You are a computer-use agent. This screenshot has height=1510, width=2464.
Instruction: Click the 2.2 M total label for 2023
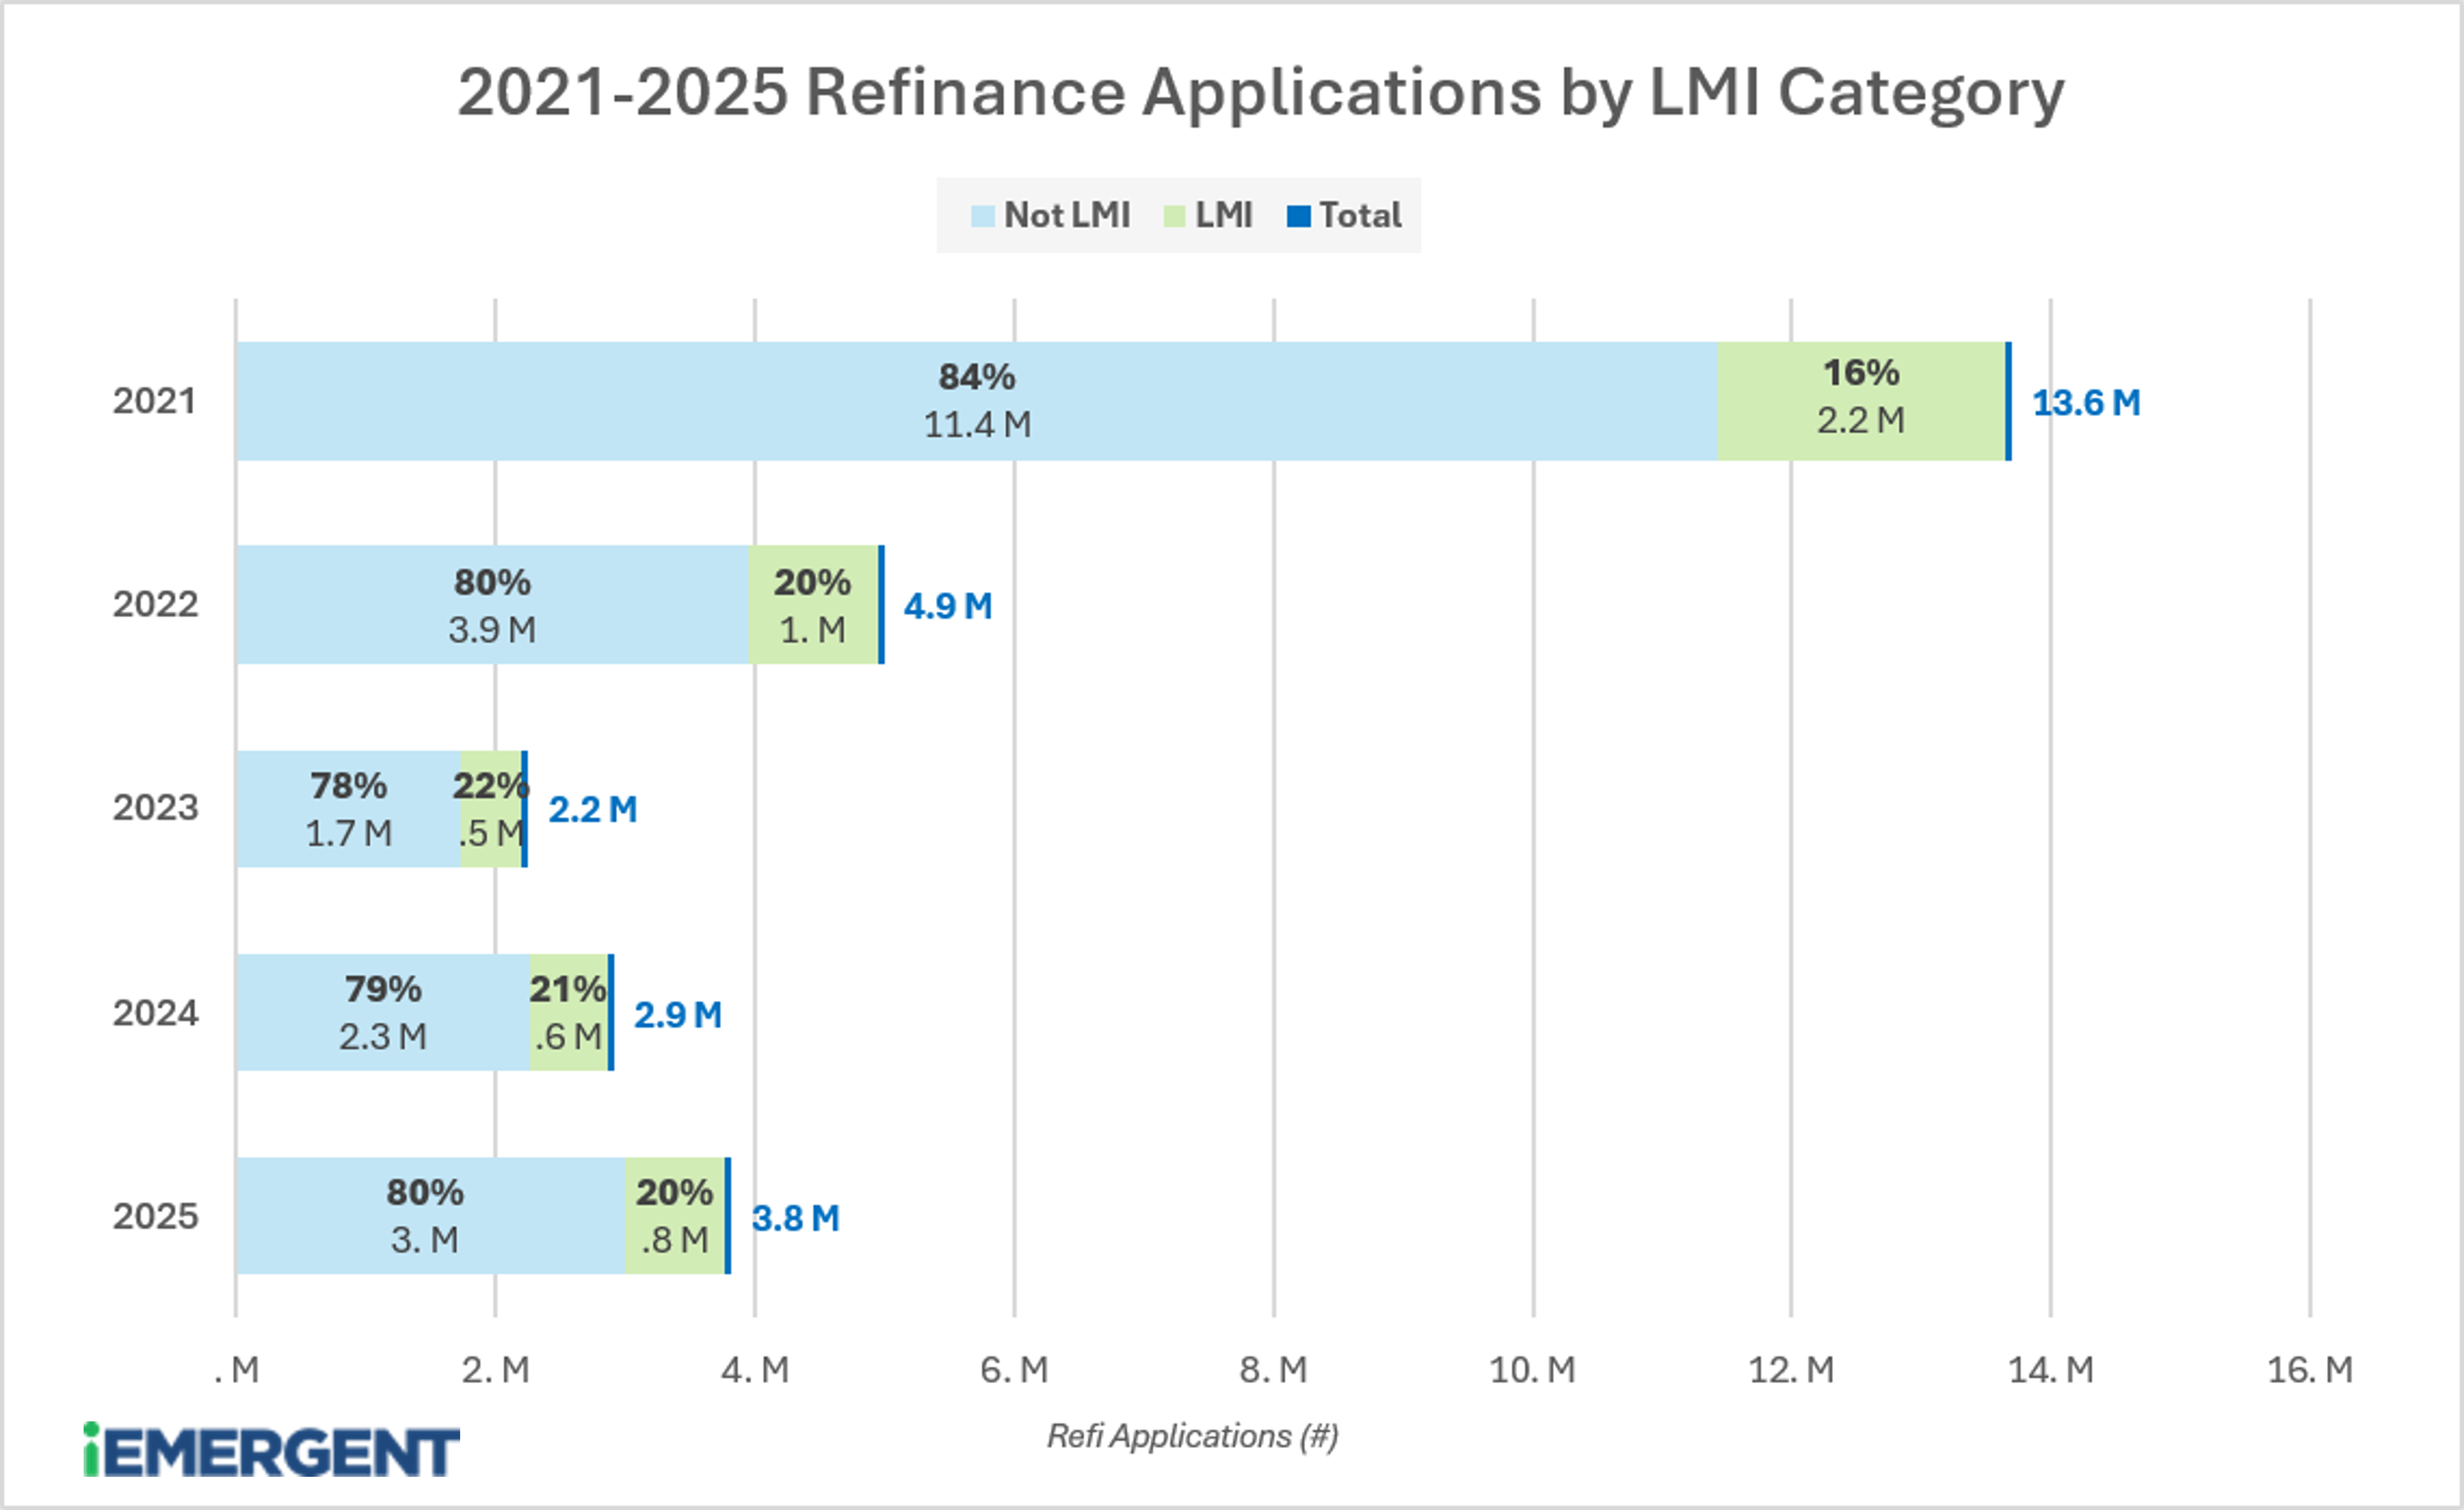pos(592,809)
